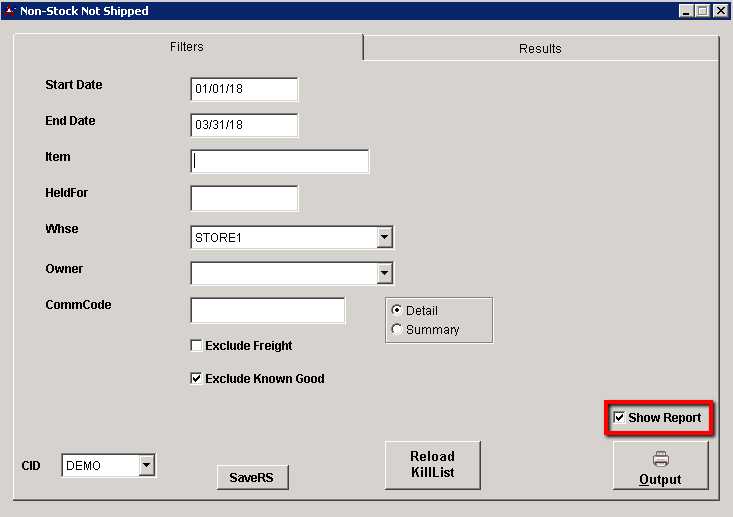Switch to the Results tab
Screen dimensions: 733x517
(x=540, y=49)
